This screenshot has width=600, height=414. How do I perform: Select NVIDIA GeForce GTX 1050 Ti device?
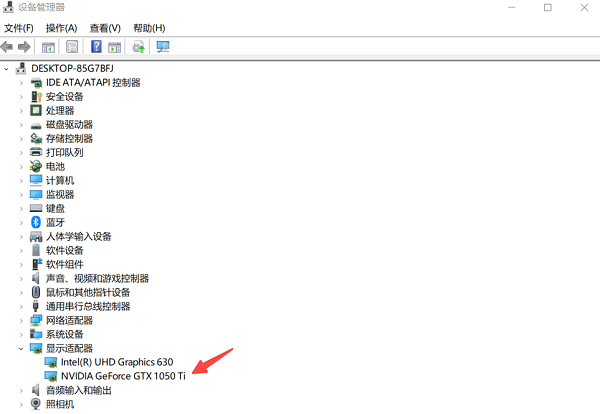pos(123,376)
